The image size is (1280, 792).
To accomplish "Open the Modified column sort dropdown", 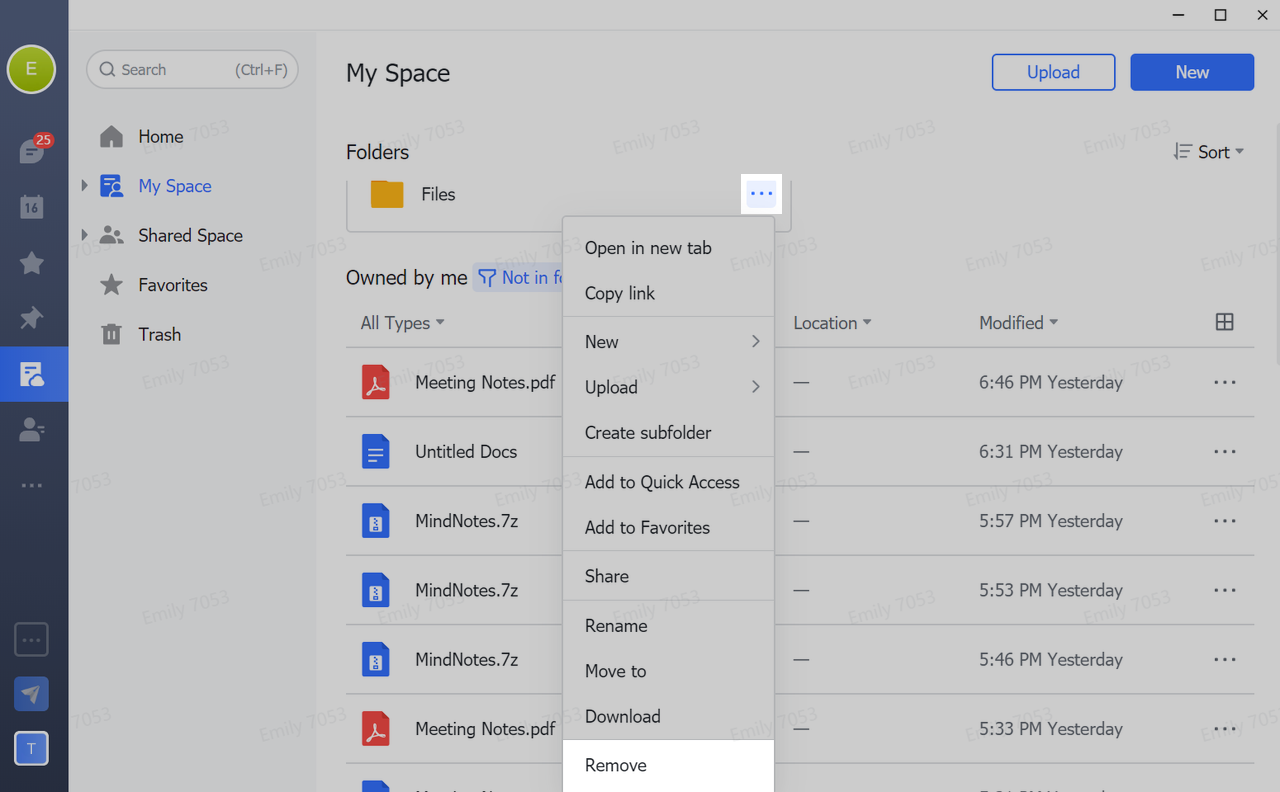I will (x=1017, y=322).
